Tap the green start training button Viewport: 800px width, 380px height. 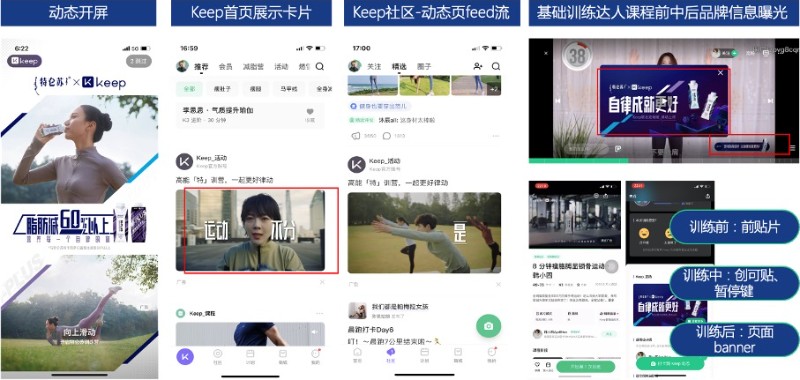585,366
